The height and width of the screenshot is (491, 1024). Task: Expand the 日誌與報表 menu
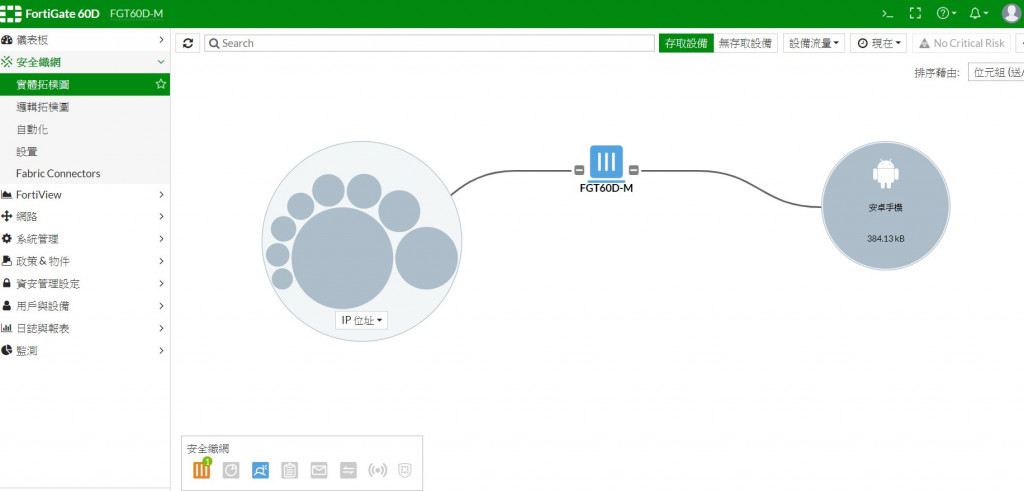[x=85, y=328]
